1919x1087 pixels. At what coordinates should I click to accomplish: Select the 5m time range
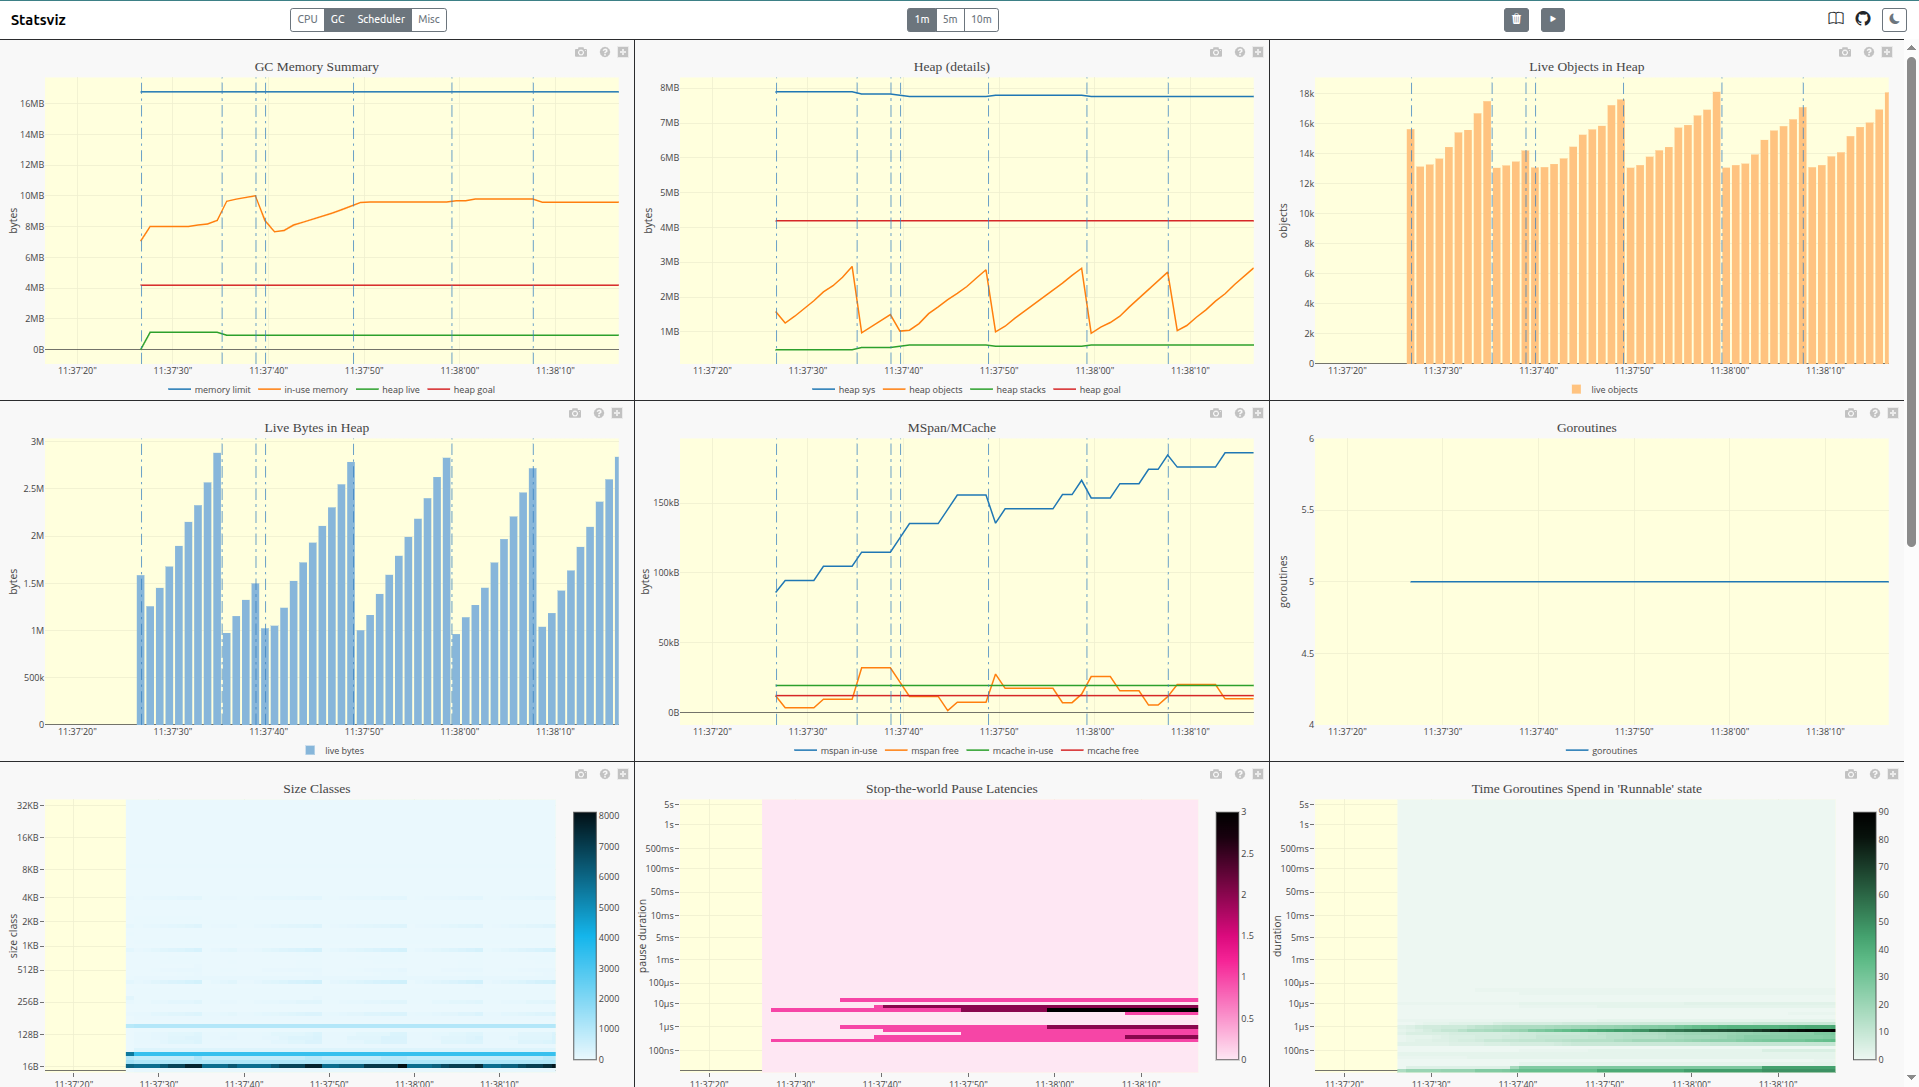tap(949, 19)
